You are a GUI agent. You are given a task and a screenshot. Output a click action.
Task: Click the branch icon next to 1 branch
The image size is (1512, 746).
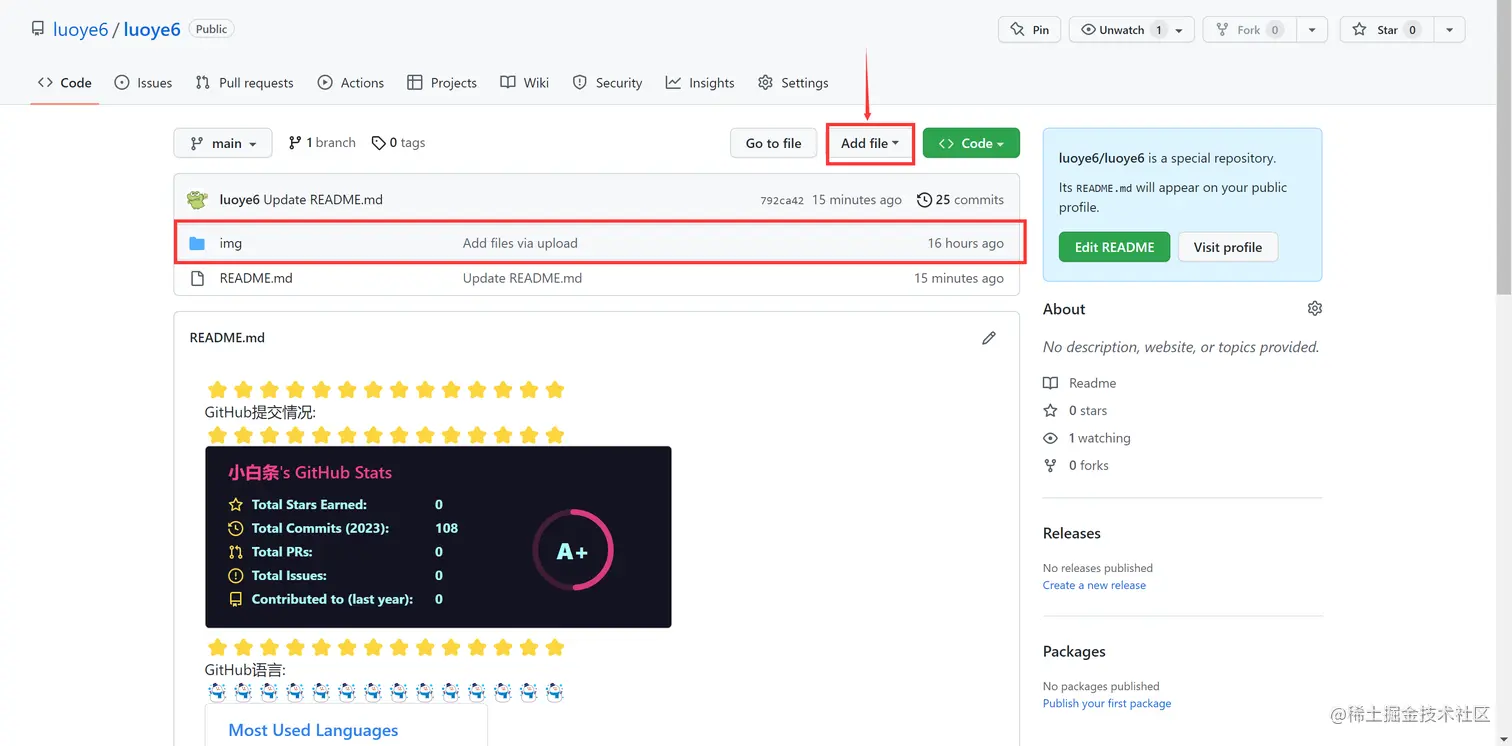[295, 143]
